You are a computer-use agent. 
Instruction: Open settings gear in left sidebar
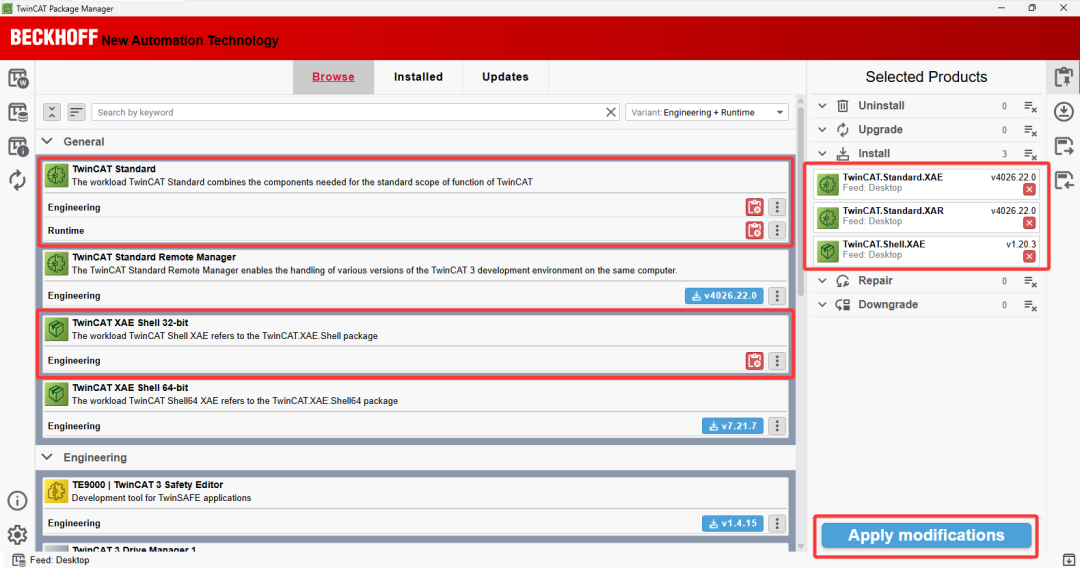(17, 534)
